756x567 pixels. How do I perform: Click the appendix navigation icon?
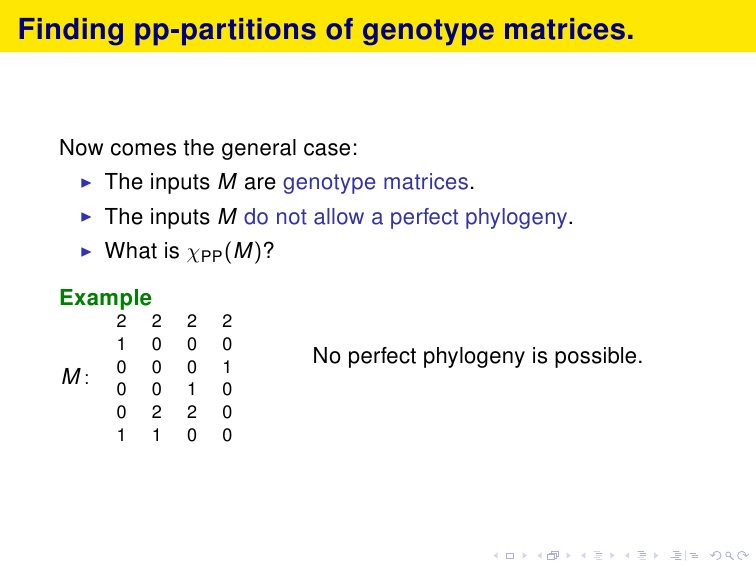point(694,555)
